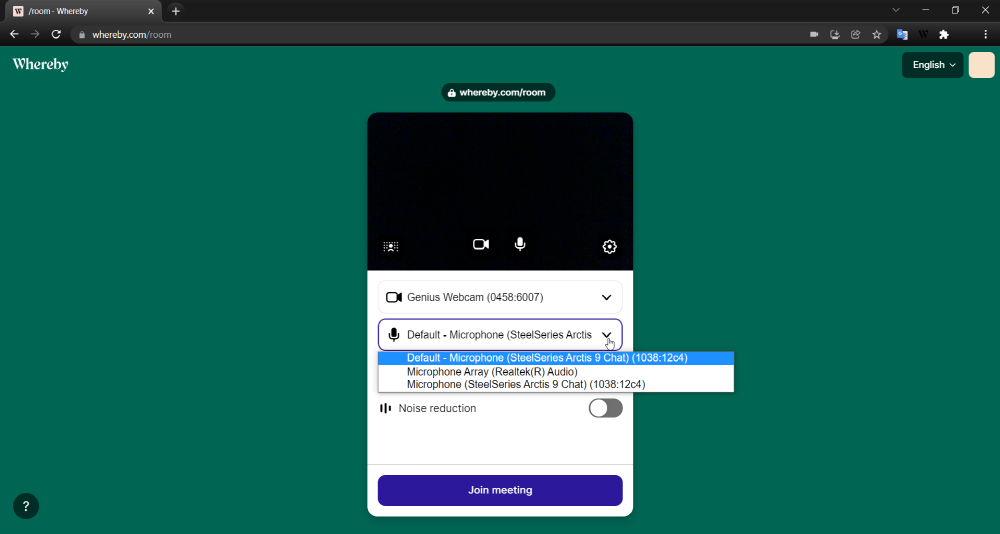Viewport: 1000px width, 534px height.
Task: Click the help question mark button
Action: [26, 506]
